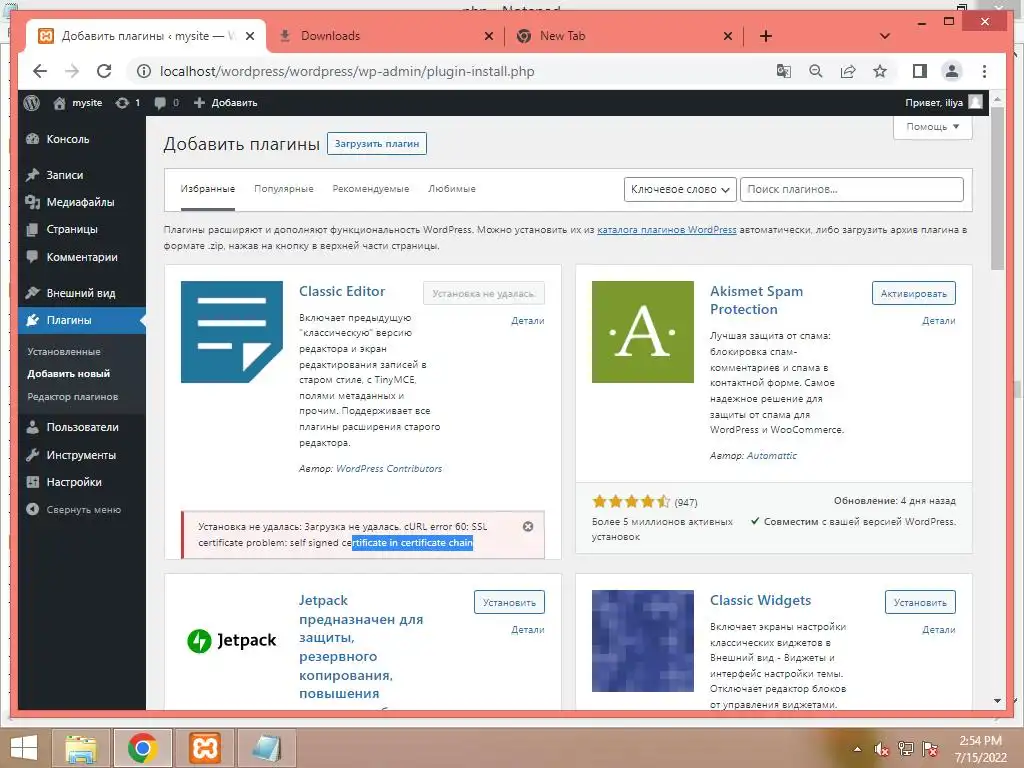Click Активировать for Akismet Spam Protection
The height and width of the screenshot is (768, 1024).
click(914, 293)
